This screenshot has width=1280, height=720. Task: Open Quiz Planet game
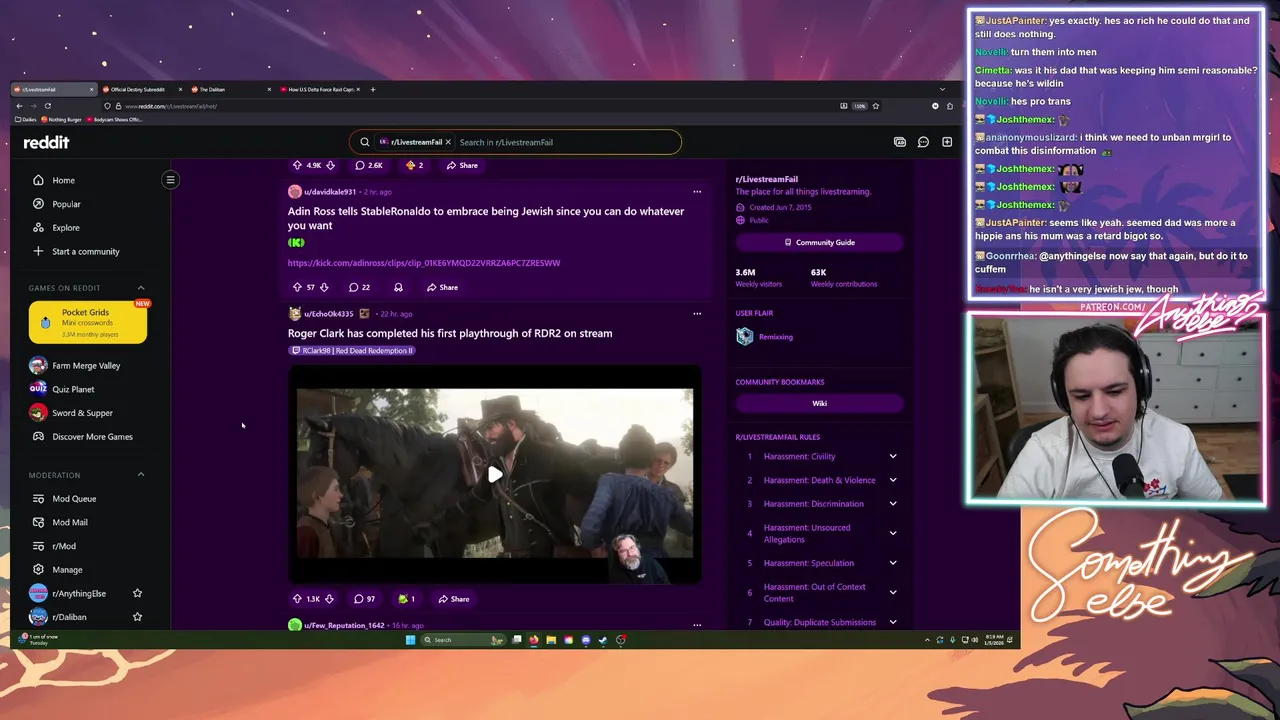(73, 389)
